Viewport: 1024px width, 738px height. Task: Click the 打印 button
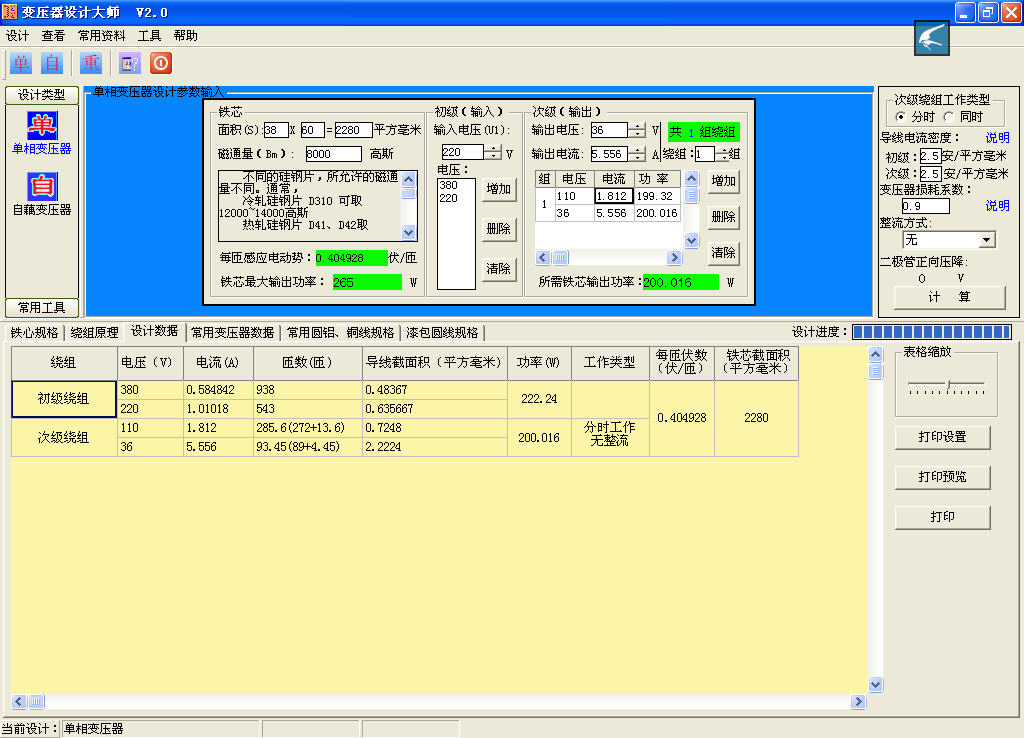coord(942,517)
